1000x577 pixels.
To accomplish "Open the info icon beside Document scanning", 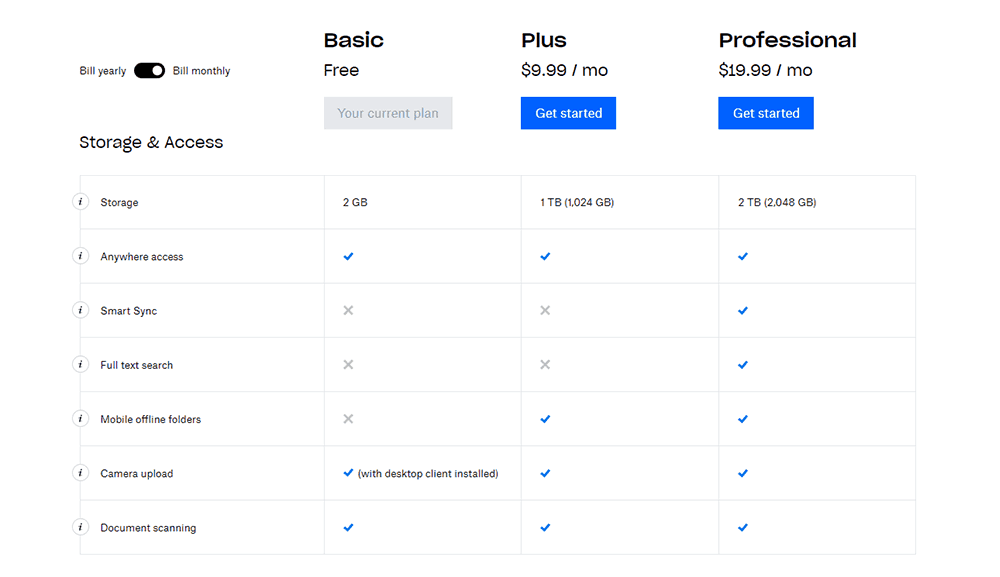I will coord(80,527).
